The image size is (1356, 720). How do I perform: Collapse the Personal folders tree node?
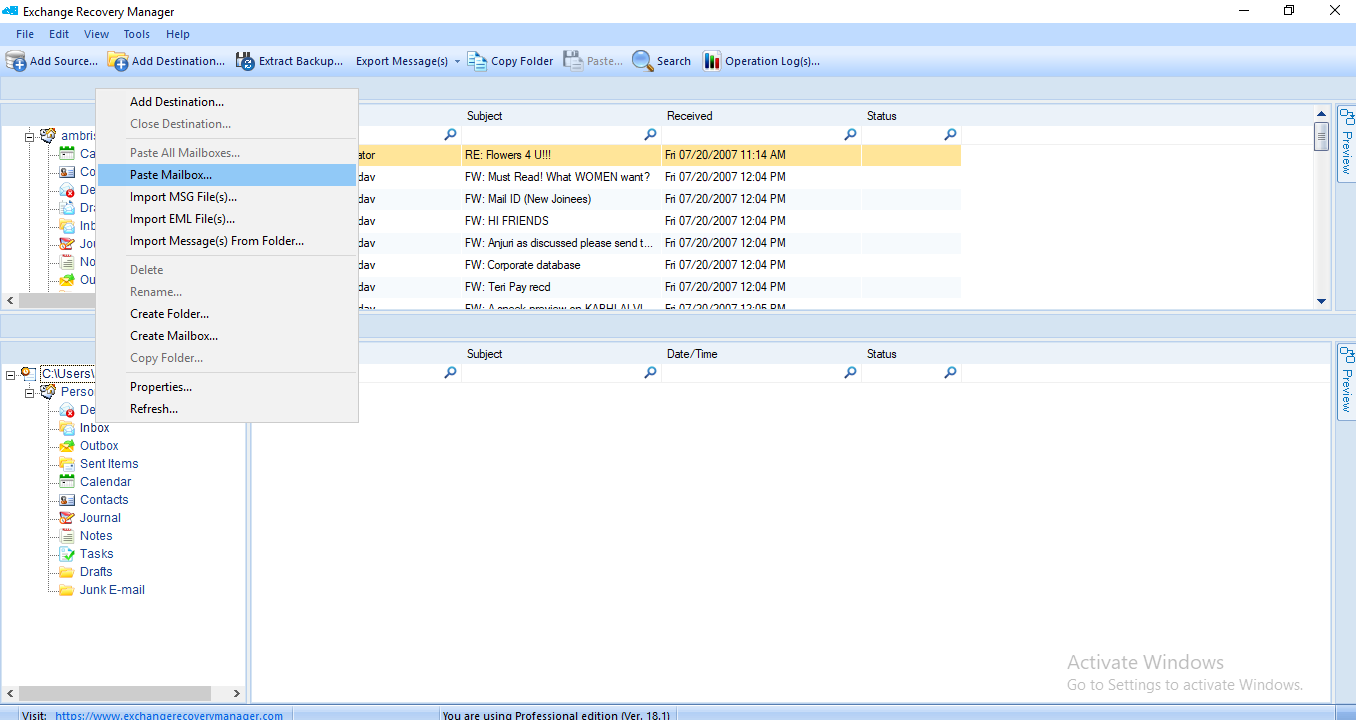[30, 392]
